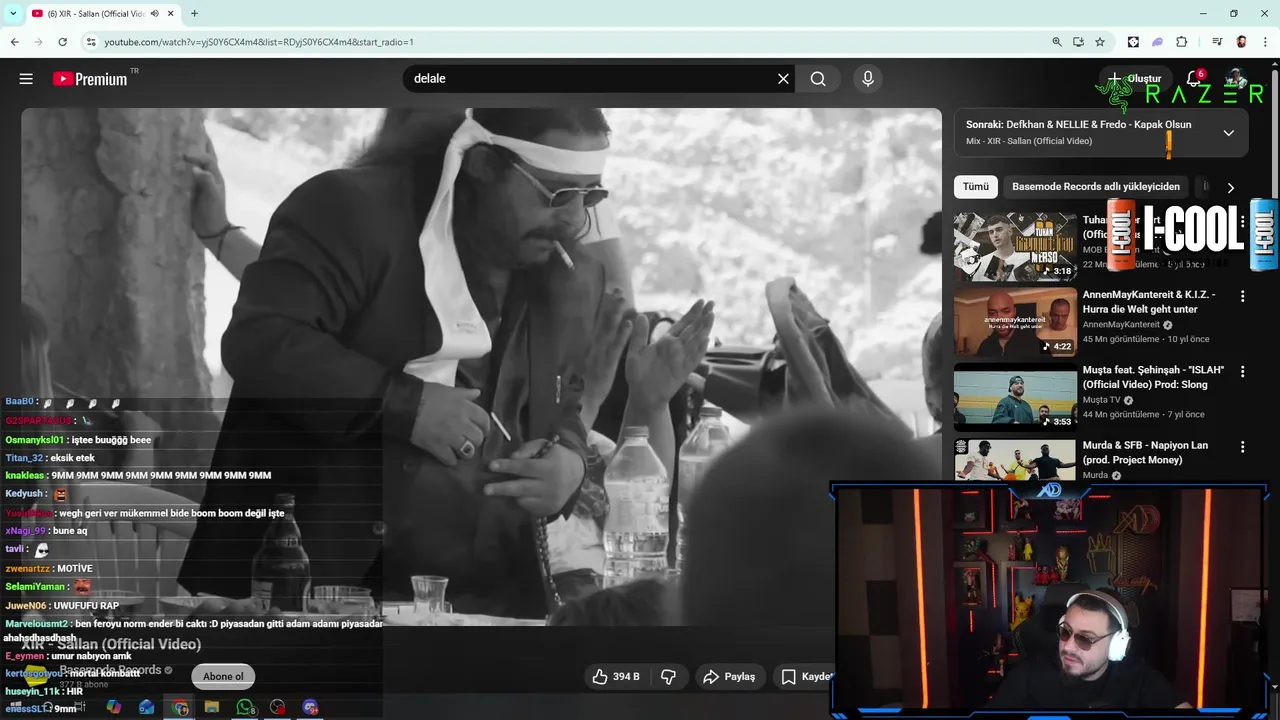Open Discord from the taskbar
Screen dimensions: 1280x720
[x=310, y=707]
